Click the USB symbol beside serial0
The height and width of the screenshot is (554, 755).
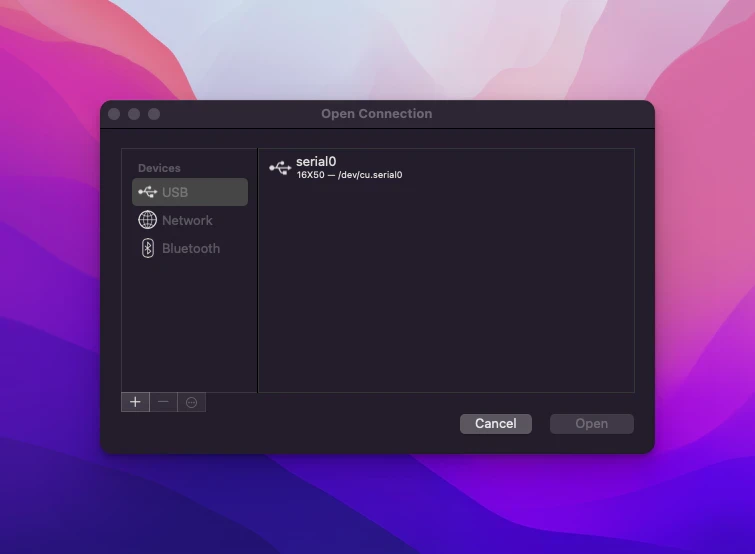(x=280, y=167)
